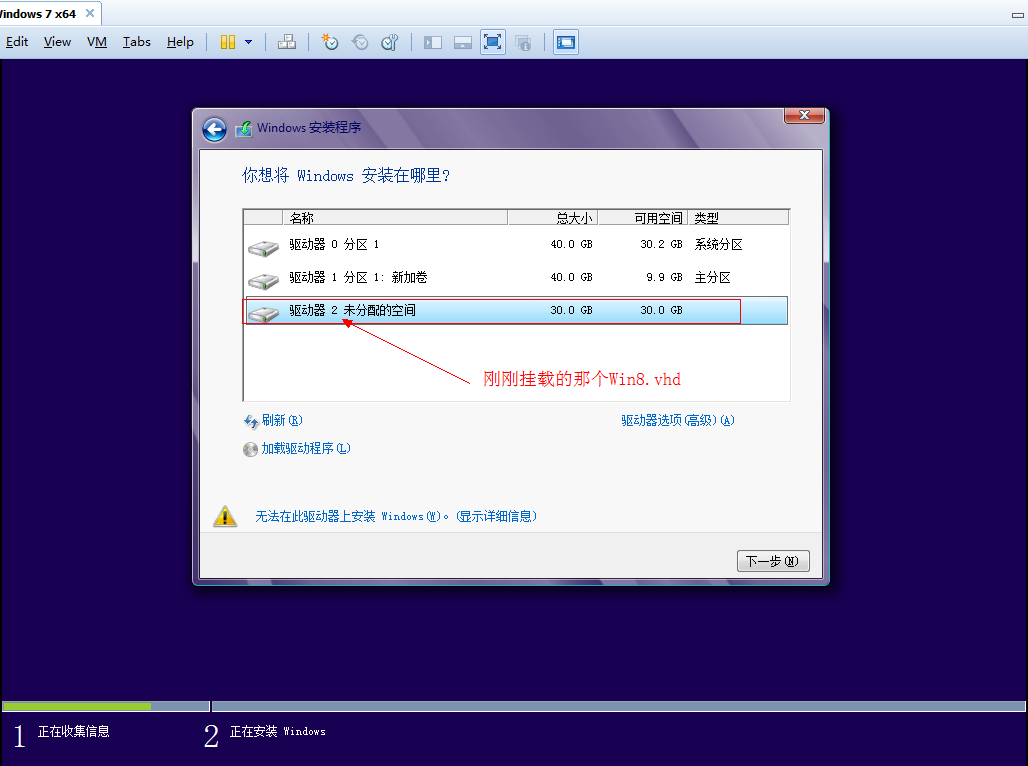The image size is (1028, 766).
Task: Click disk icon for 驱动器 1
Action: [x=264, y=281]
